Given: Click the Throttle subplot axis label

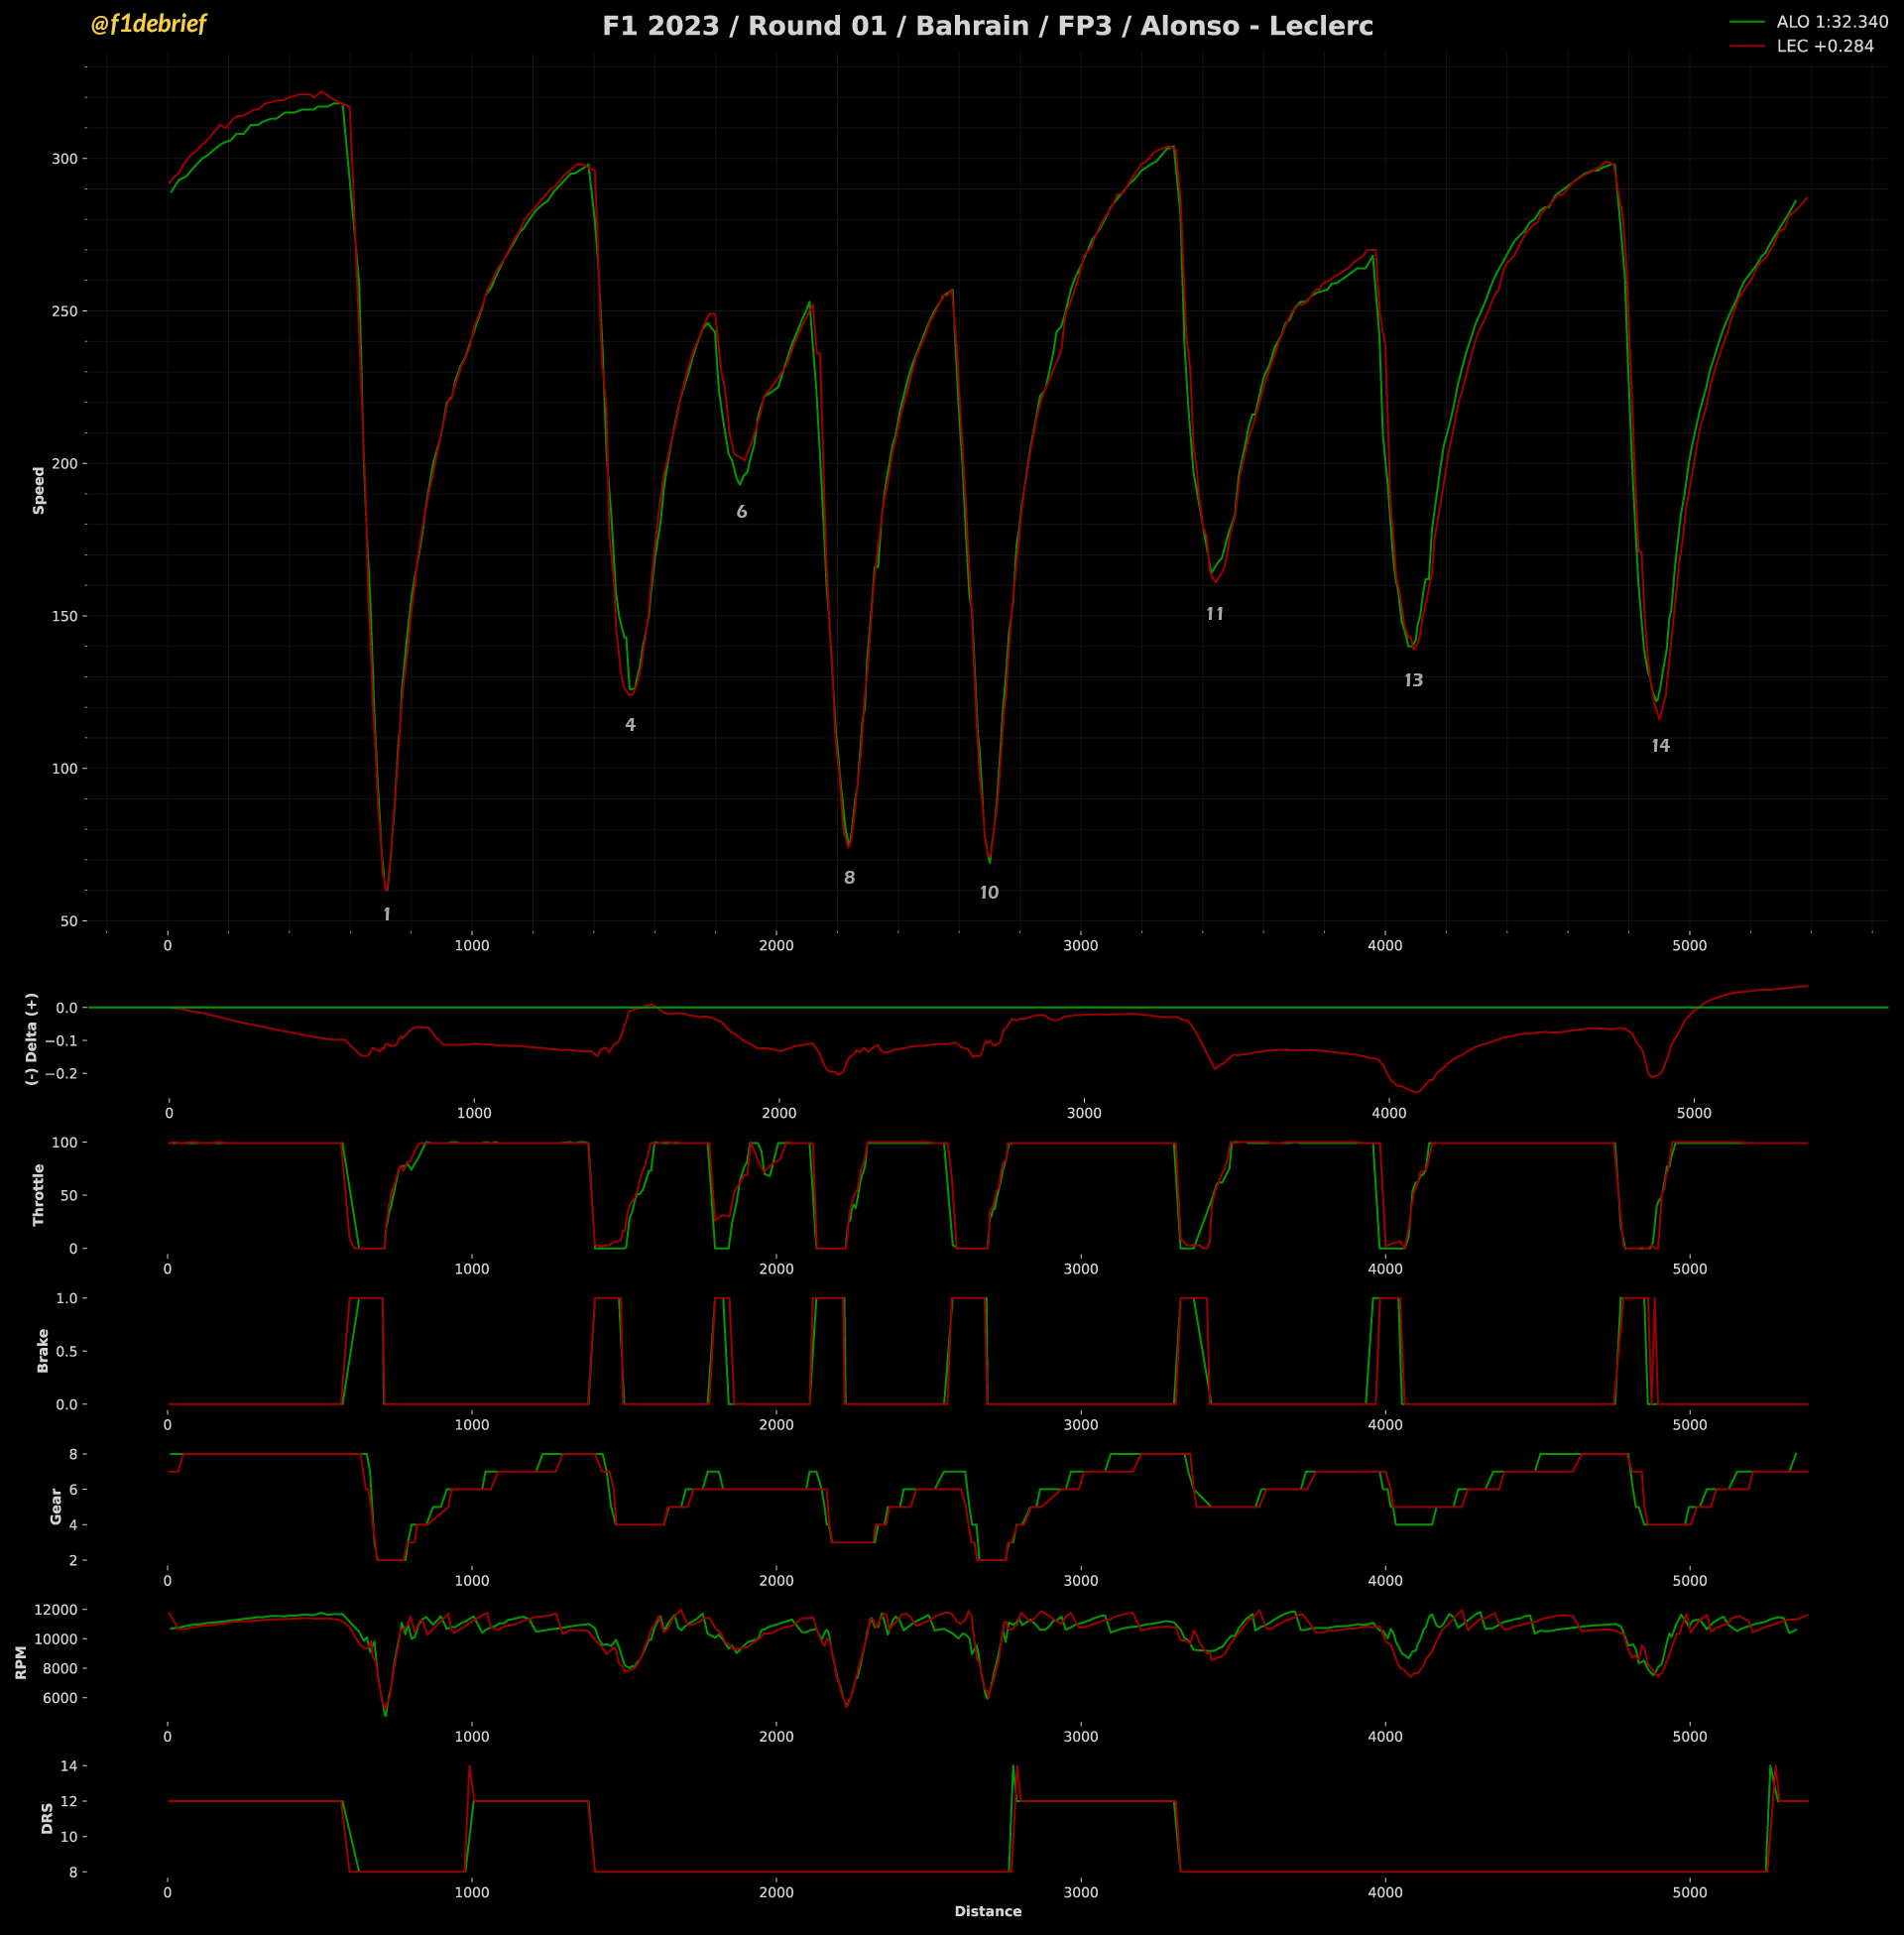Looking at the screenshot, I should pyautogui.click(x=39, y=1195).
